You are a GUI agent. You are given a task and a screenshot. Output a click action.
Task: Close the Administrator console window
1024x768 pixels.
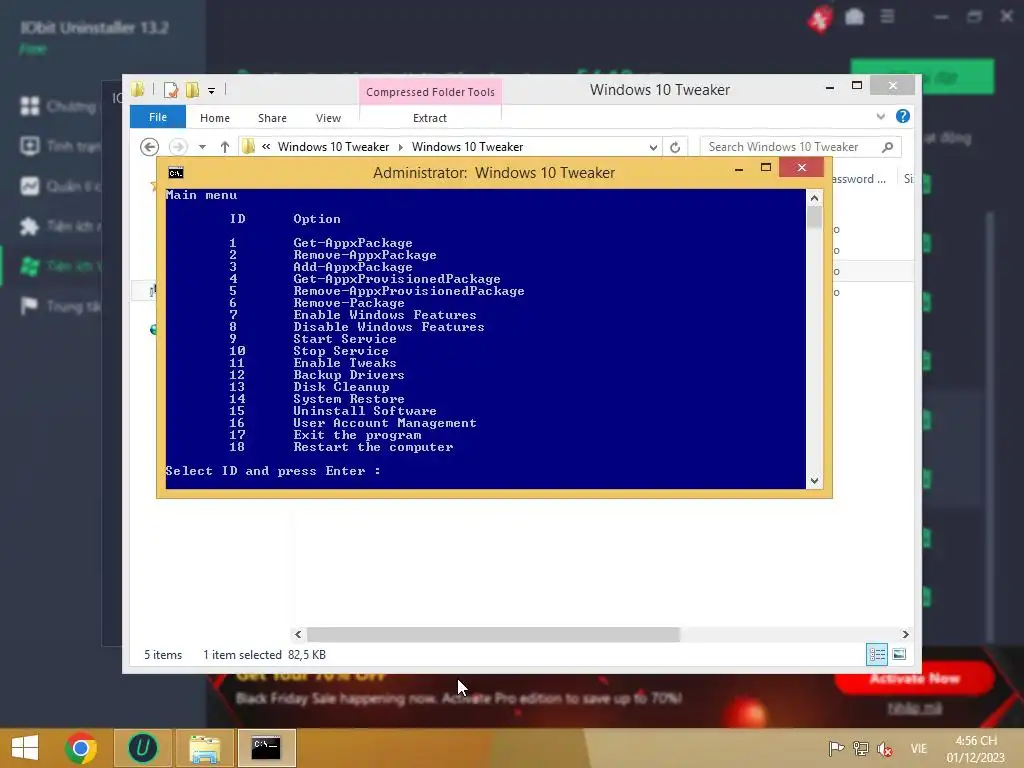coord(801,168)
